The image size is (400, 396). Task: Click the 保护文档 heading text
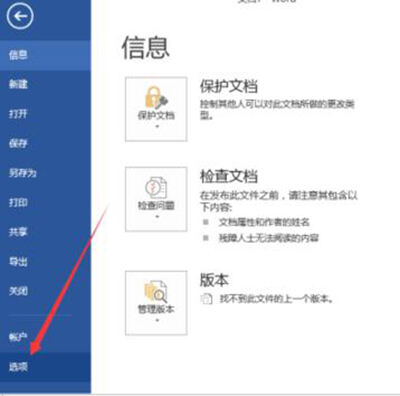pos(229,87)
